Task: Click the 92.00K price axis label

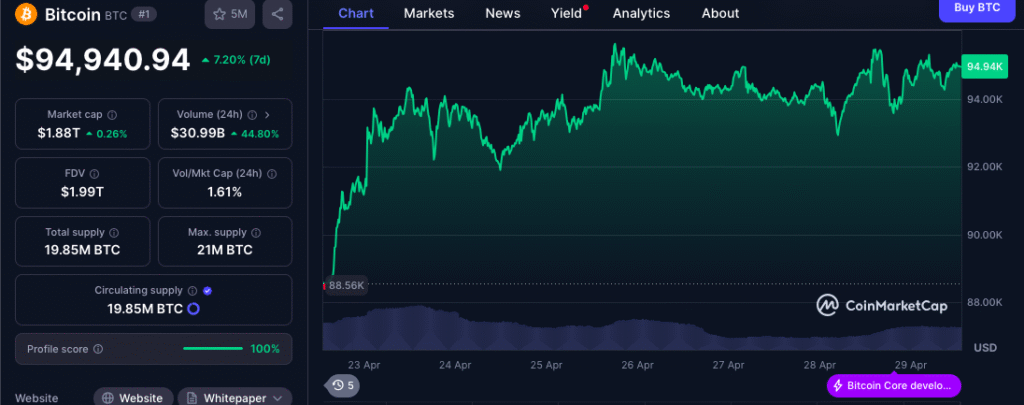Action: [984, 167]
